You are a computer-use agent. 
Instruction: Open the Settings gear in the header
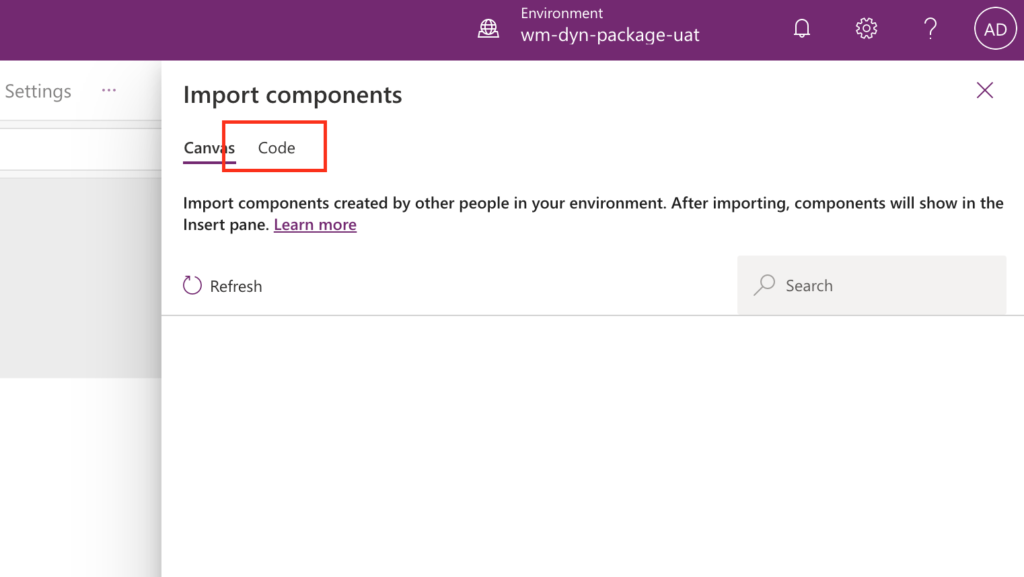[x=866, y=28]
